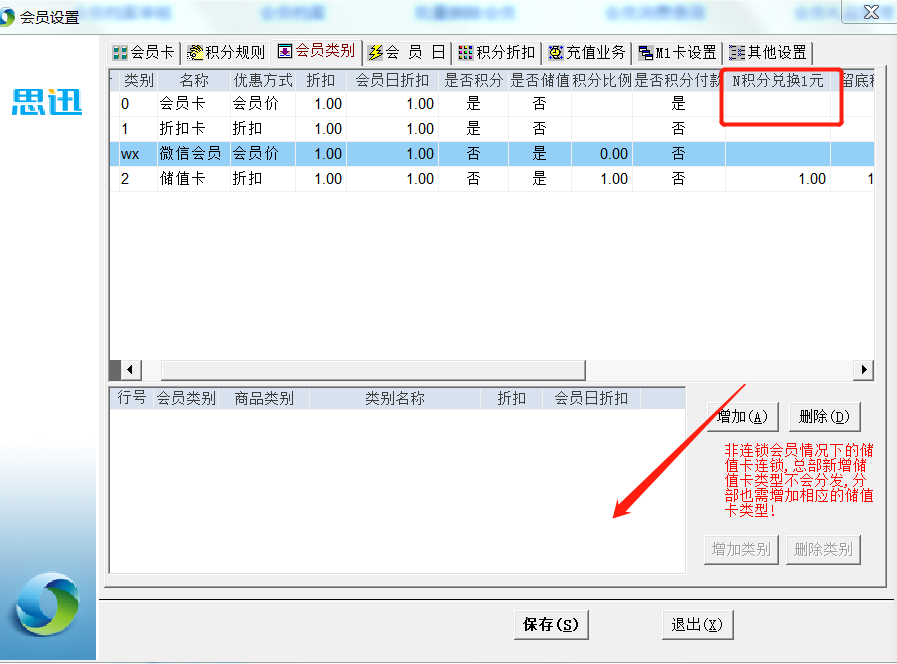Exit dialog using 退出(X) button

coord(697,624)
